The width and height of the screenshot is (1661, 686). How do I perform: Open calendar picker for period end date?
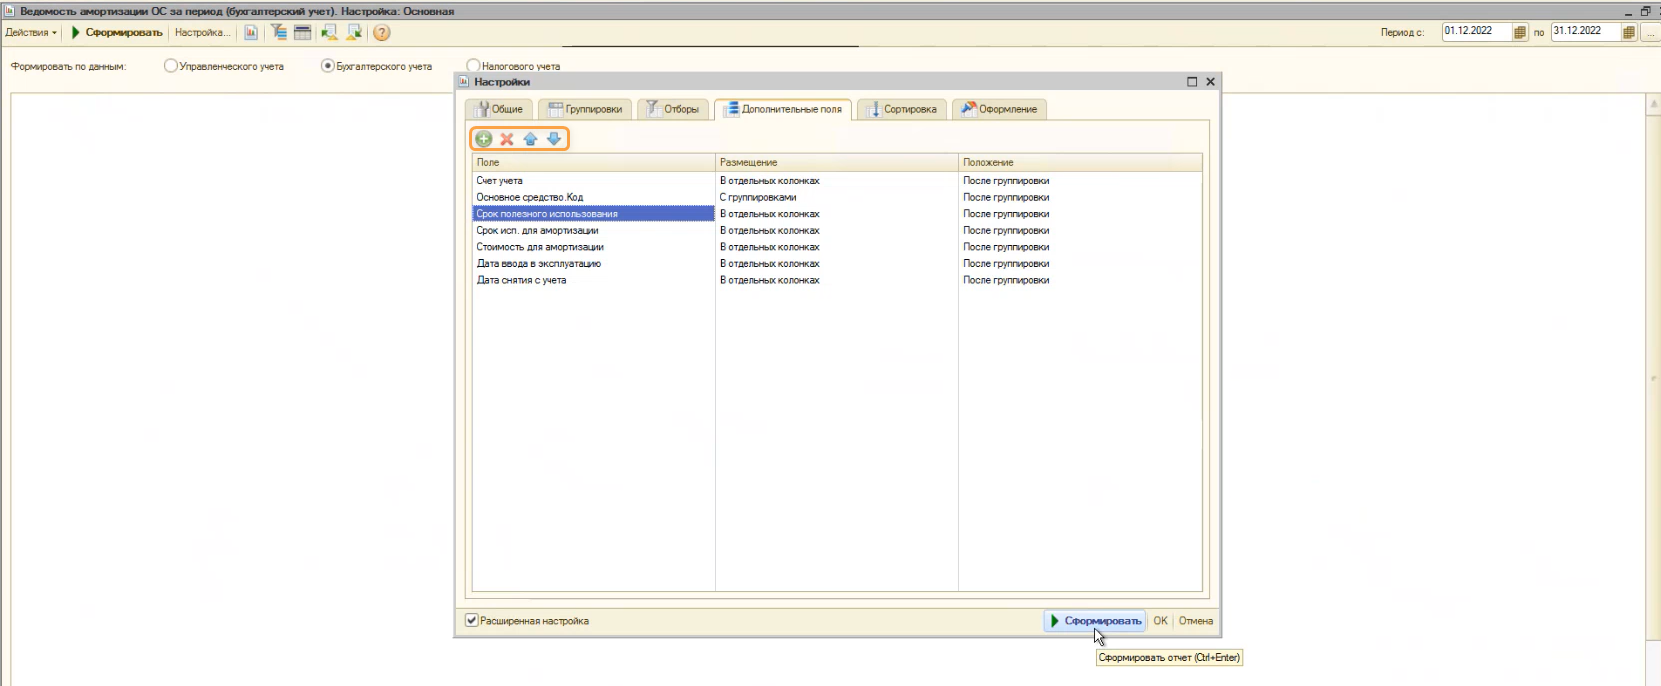coord(1629,32)
